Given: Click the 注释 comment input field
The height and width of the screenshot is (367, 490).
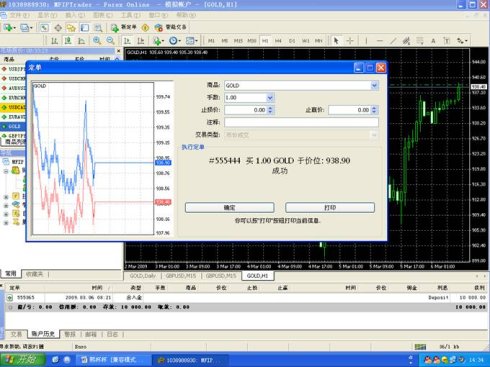Looking at the screenshot, I should point(301,122).
